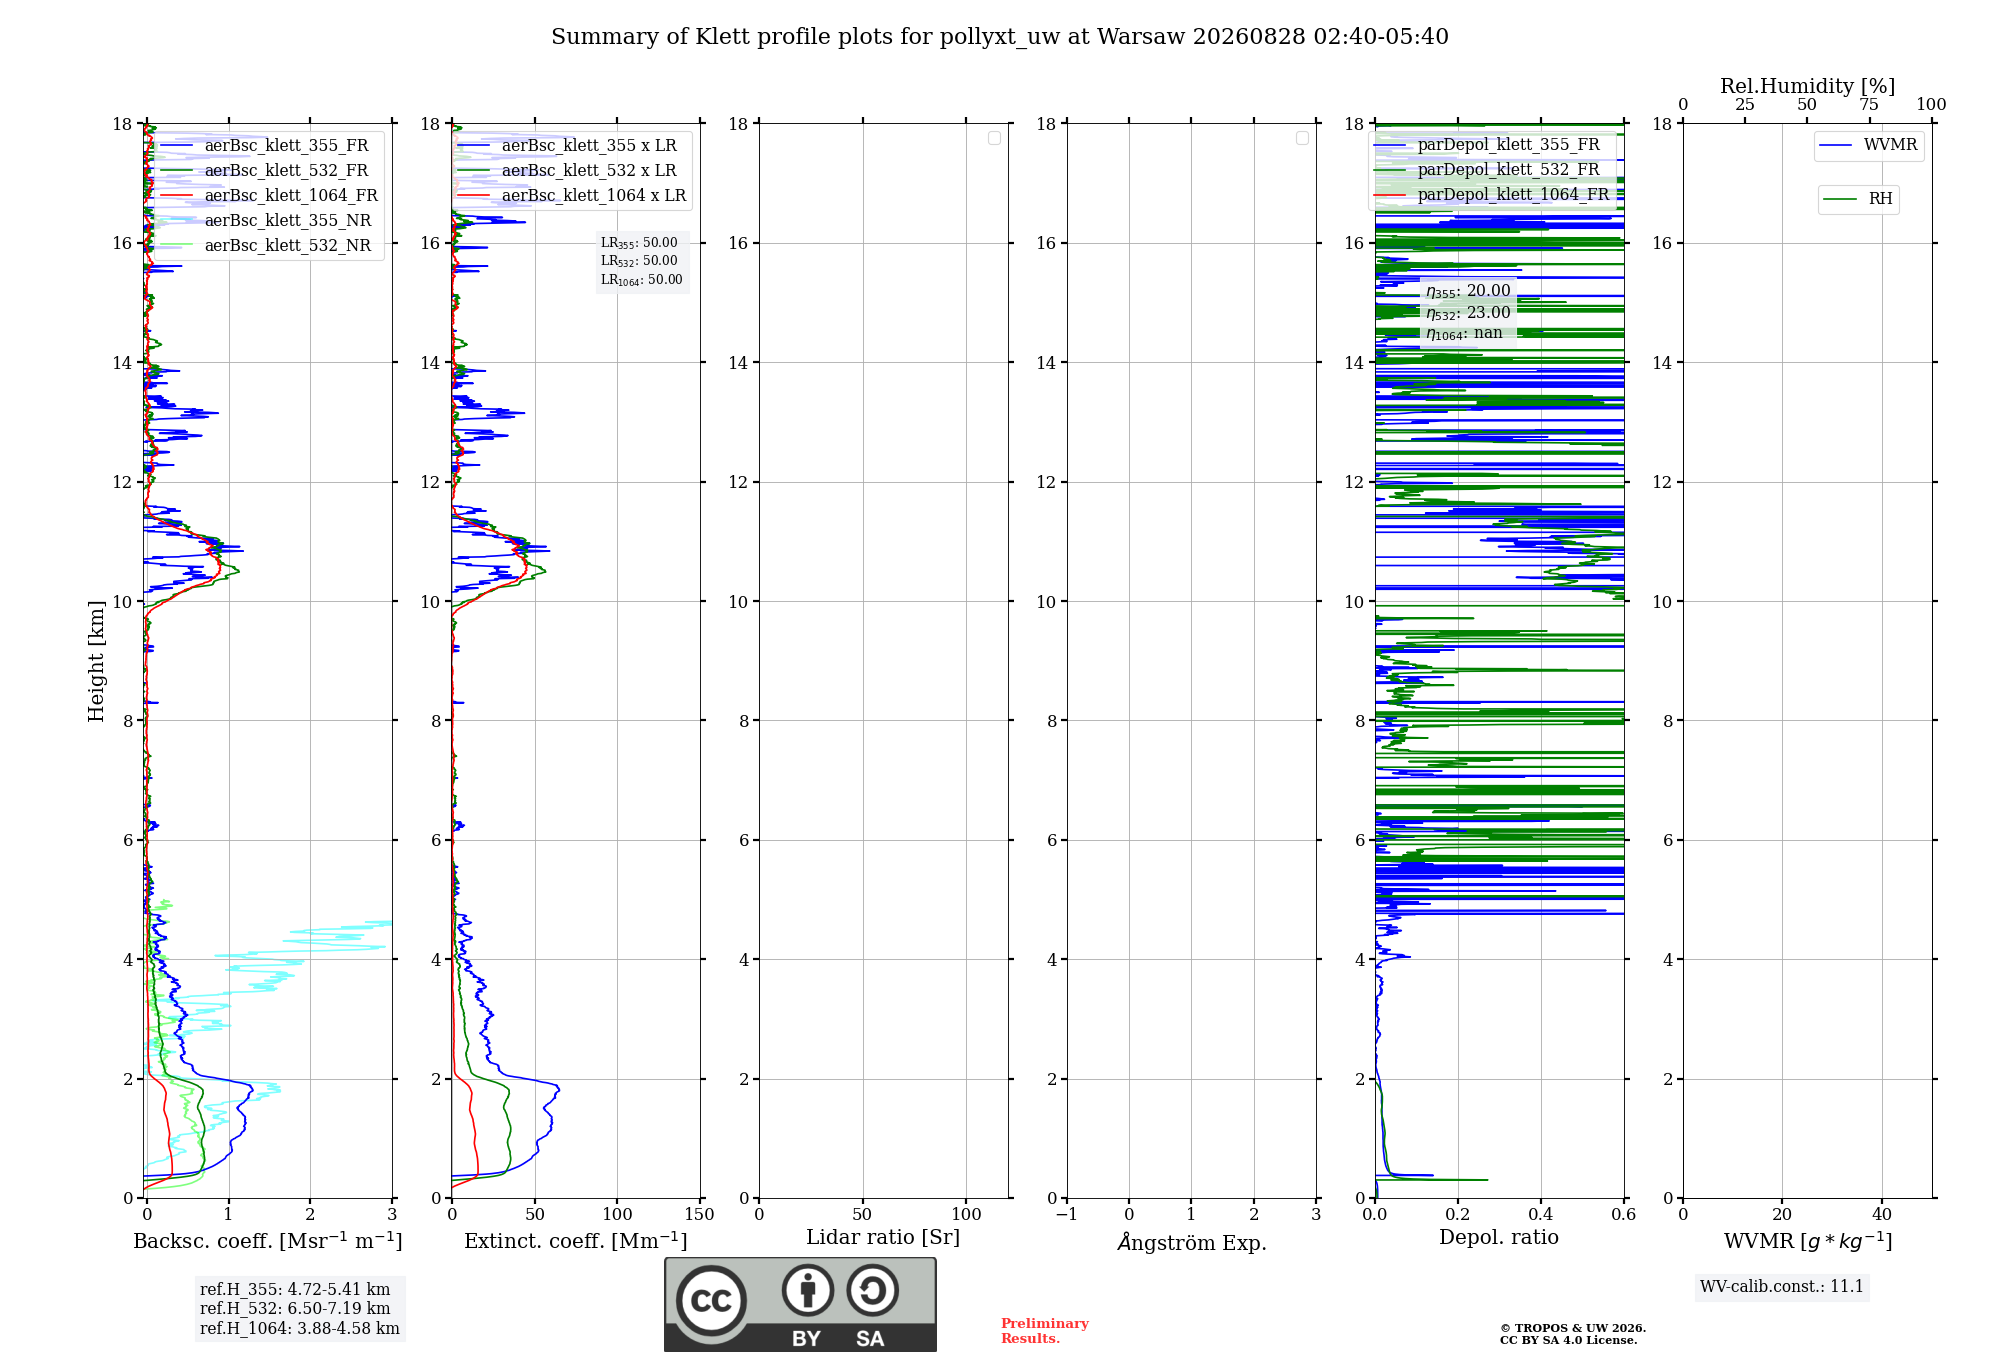Click legend entry aerBsc_klett_355_FR
Viewport: 2000px width, 1360px height.
(264, 145)
